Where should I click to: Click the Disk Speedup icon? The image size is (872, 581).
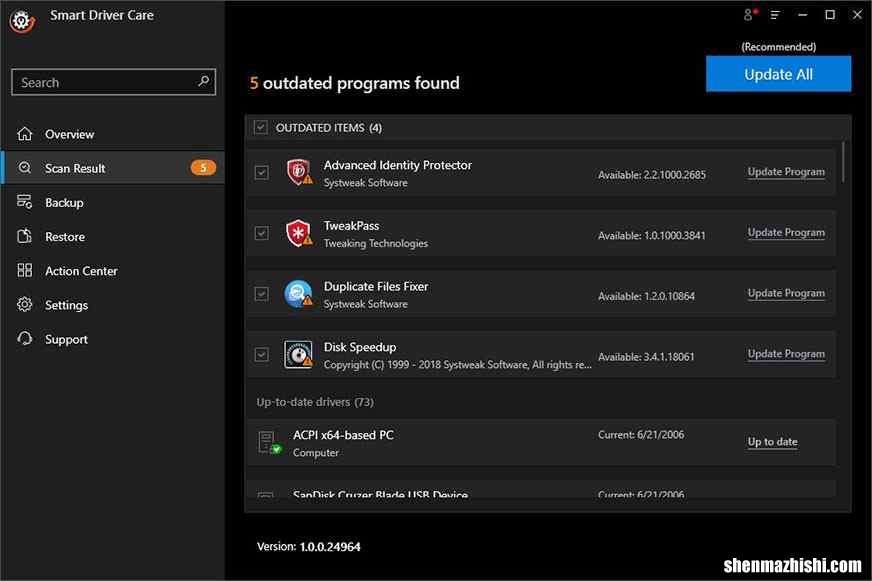point(299,354)
